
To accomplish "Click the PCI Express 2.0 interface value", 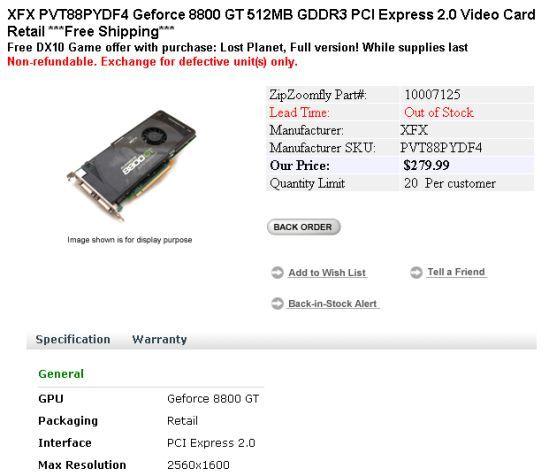I will 211,443.
